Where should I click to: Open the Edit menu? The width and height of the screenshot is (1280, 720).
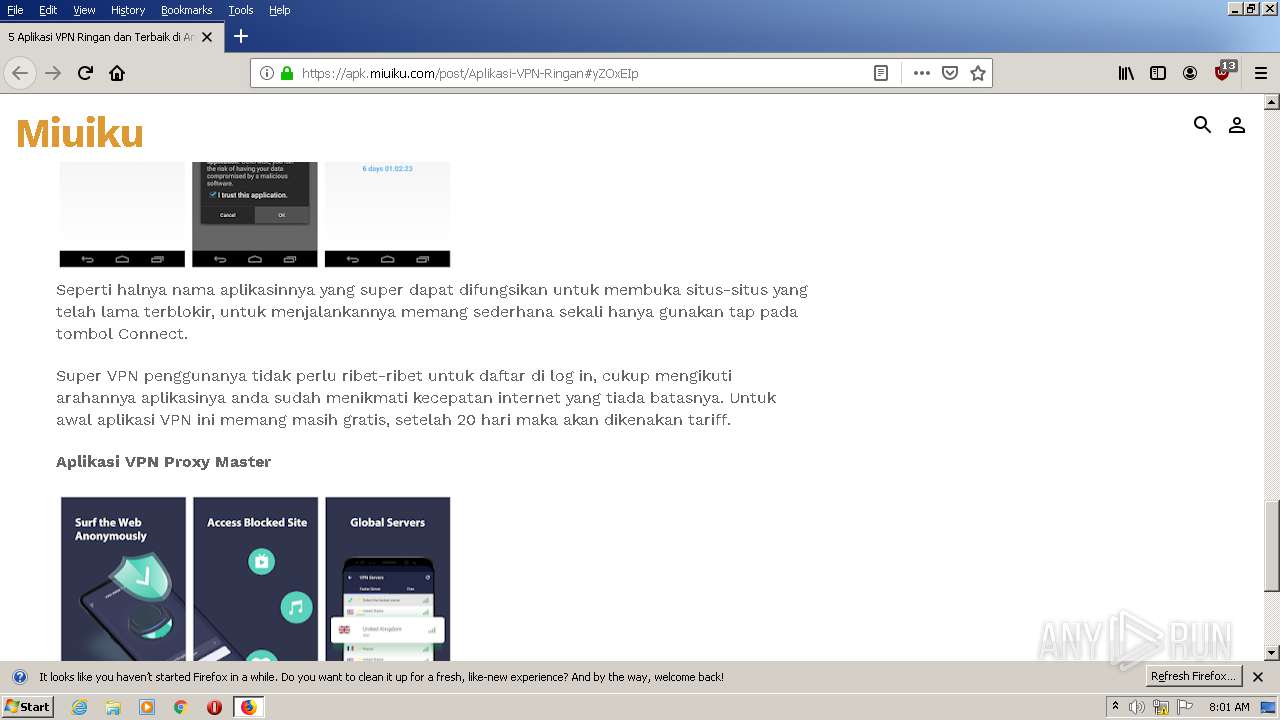48,10
